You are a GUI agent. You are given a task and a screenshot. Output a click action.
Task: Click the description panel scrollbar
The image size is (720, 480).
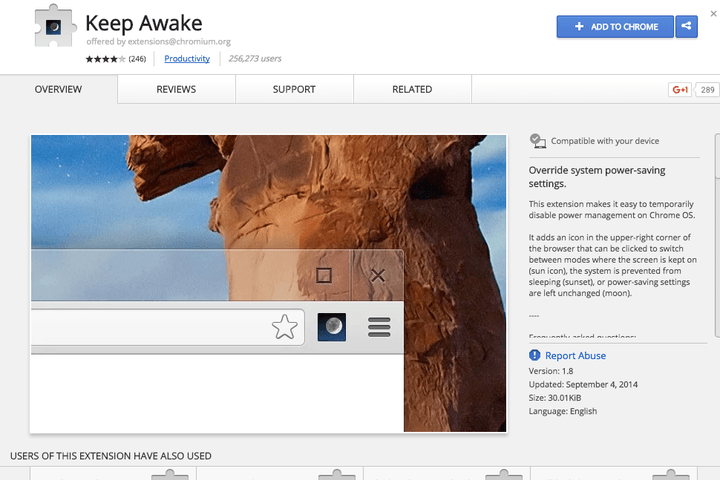(x=717, y=235)
